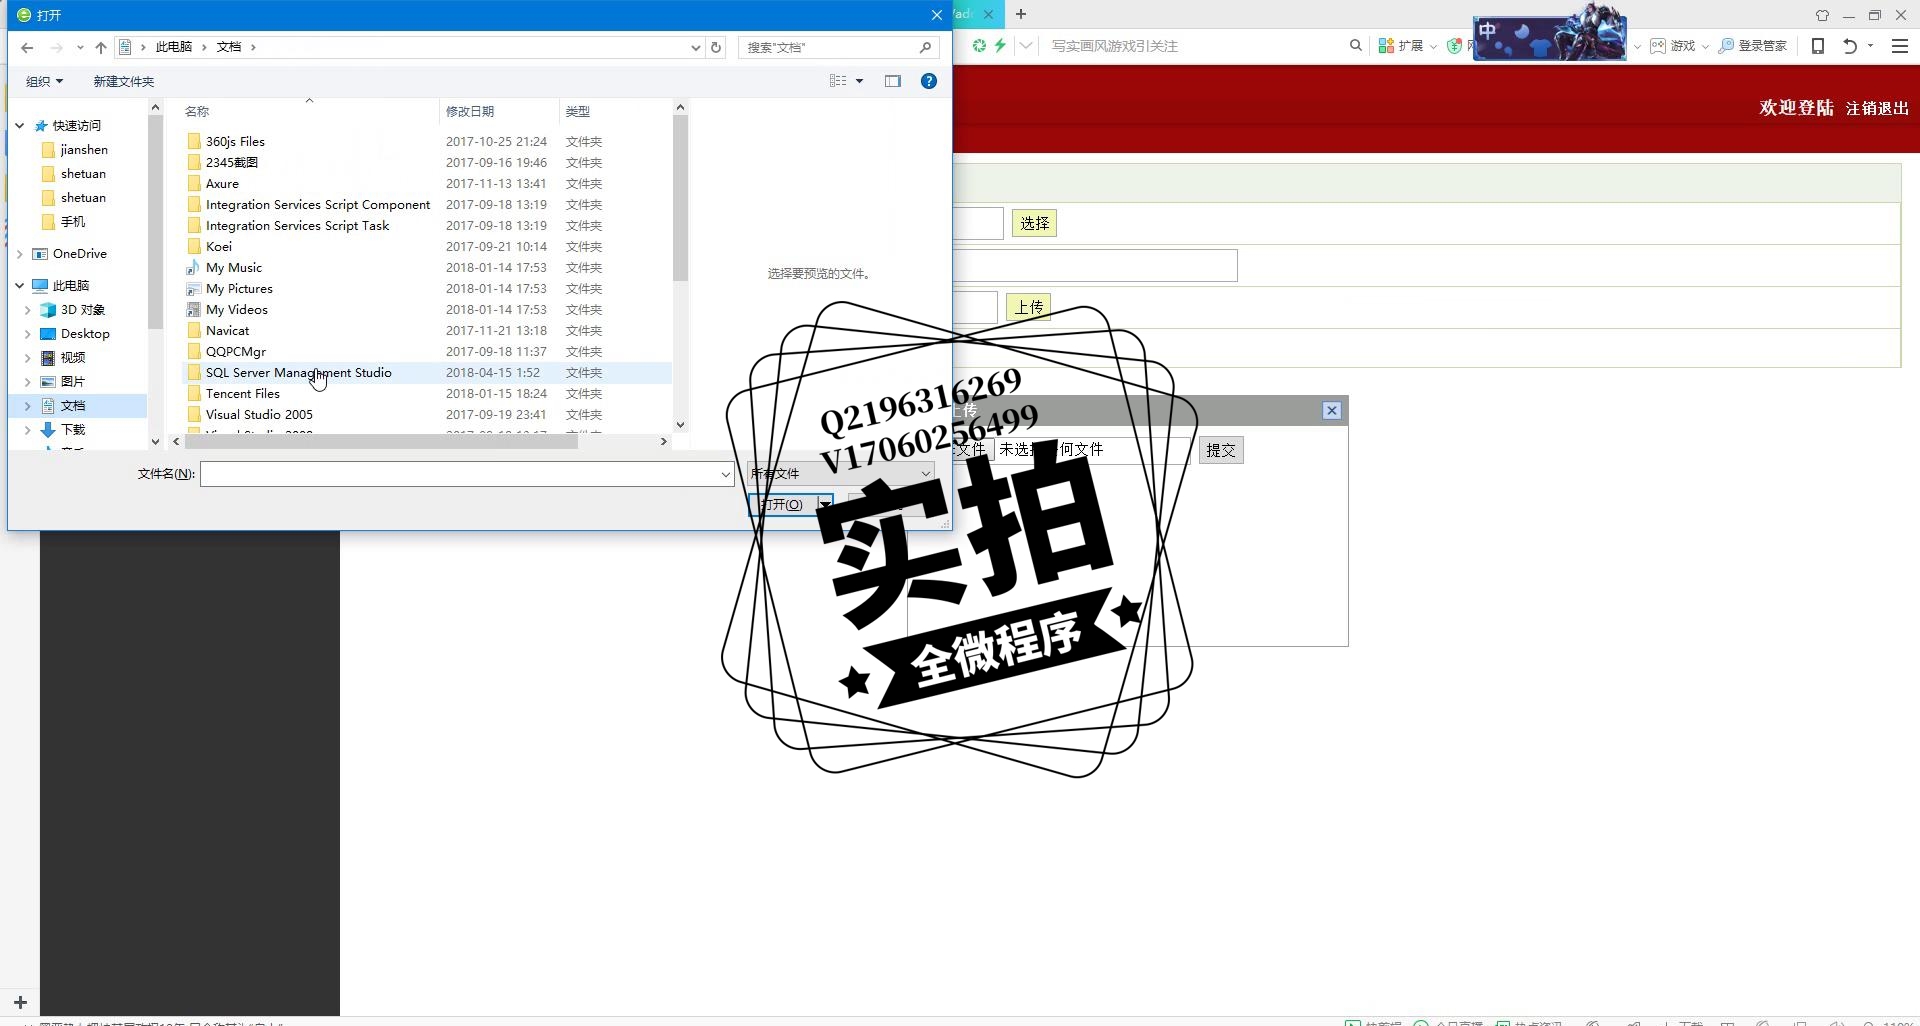Open the view options dropdown arrow

(859, 81)
